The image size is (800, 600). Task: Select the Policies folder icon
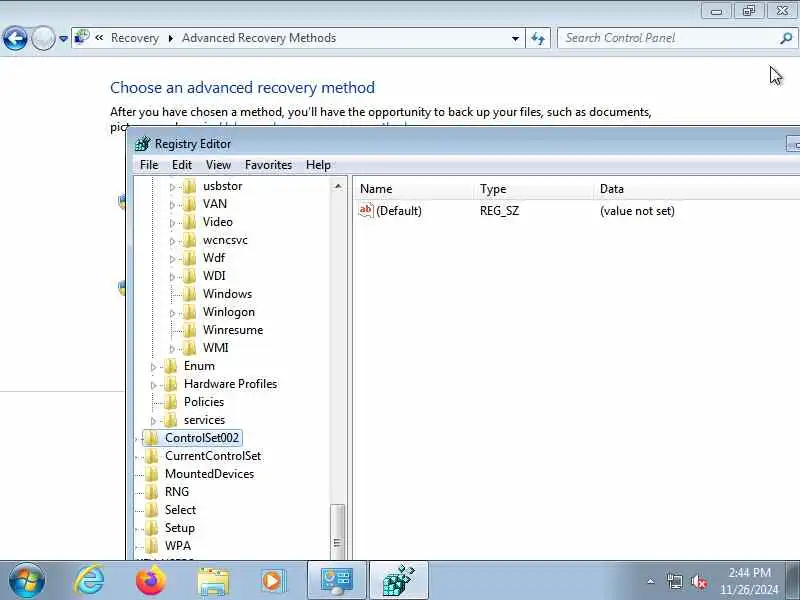tap(170, 402)
